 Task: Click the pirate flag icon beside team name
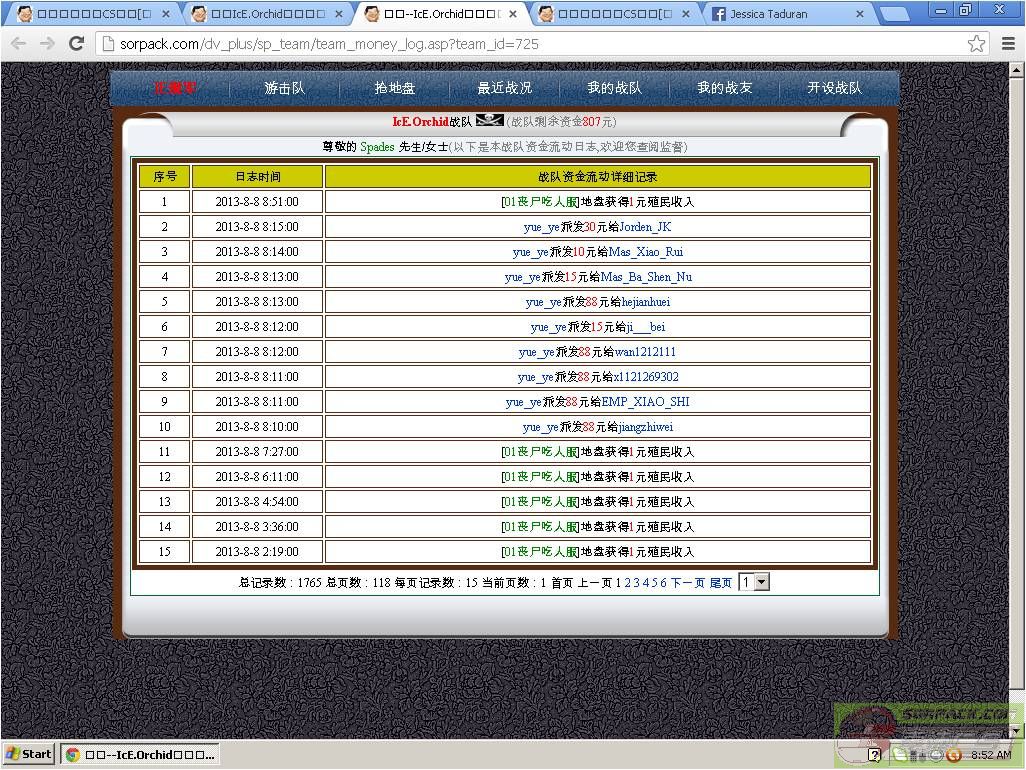point(489,121)
